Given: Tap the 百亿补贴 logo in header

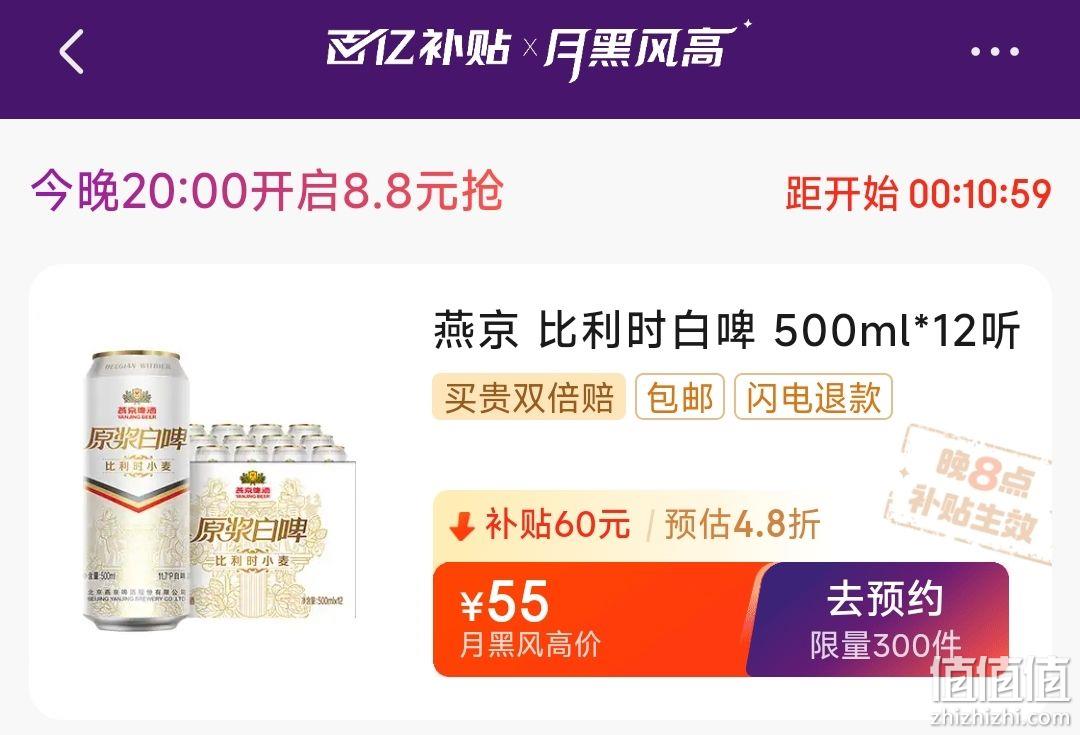Looking at the screenshot, I should [419, 48].
